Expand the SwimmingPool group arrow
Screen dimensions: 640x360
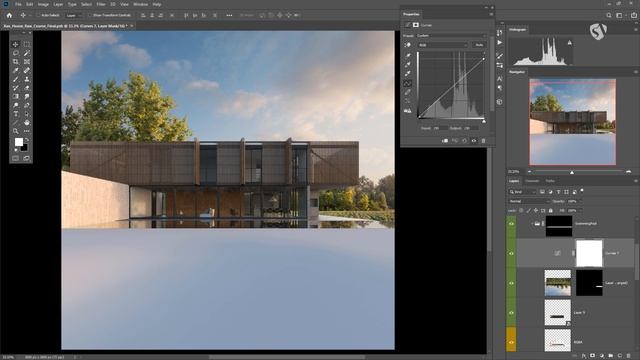click(x=532, y=224)
